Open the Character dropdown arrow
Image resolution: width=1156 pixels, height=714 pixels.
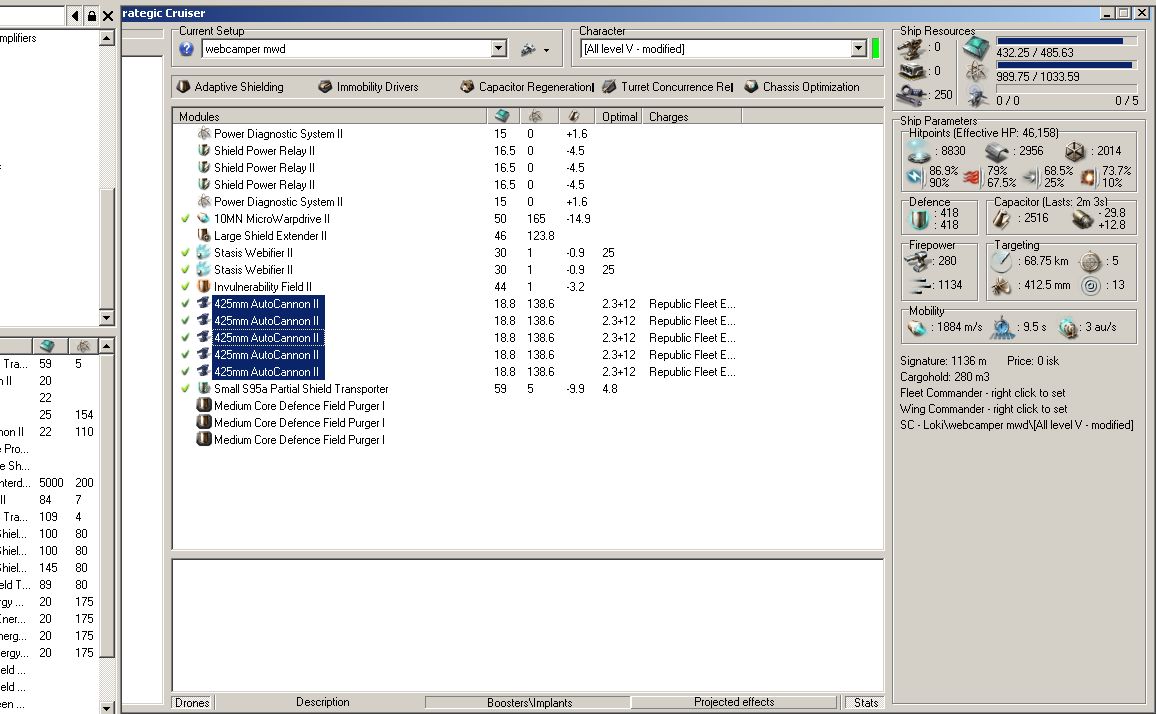click(858, 49)
